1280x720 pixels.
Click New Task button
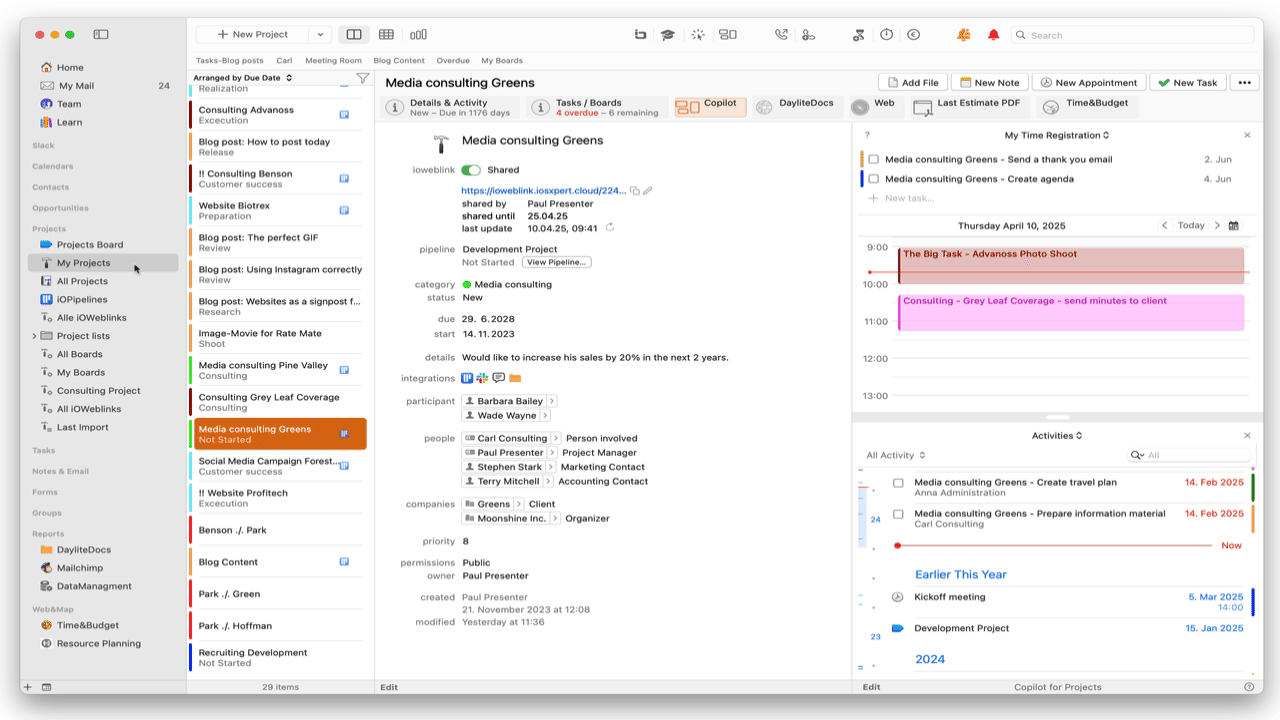[1188, 83]
